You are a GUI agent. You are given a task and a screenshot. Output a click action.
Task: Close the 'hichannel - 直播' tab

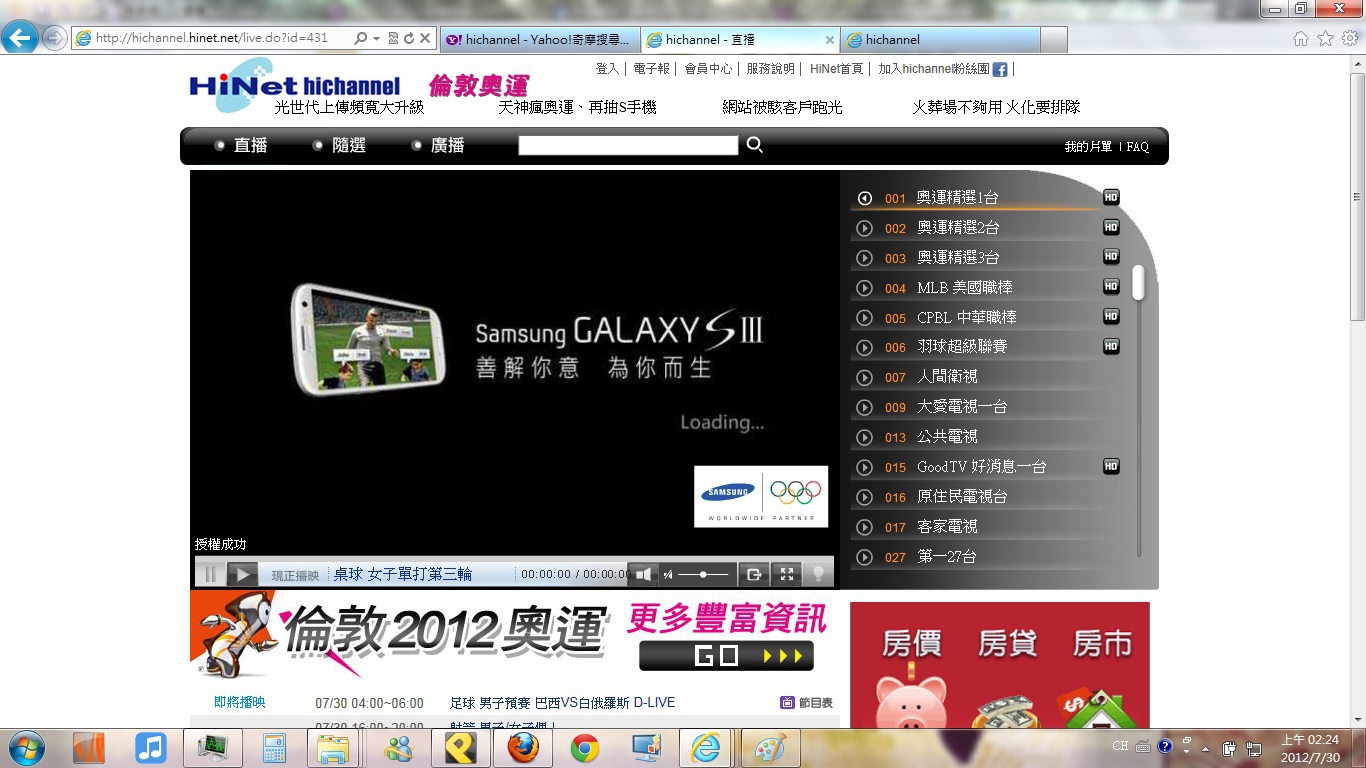(x=829, y=40)
